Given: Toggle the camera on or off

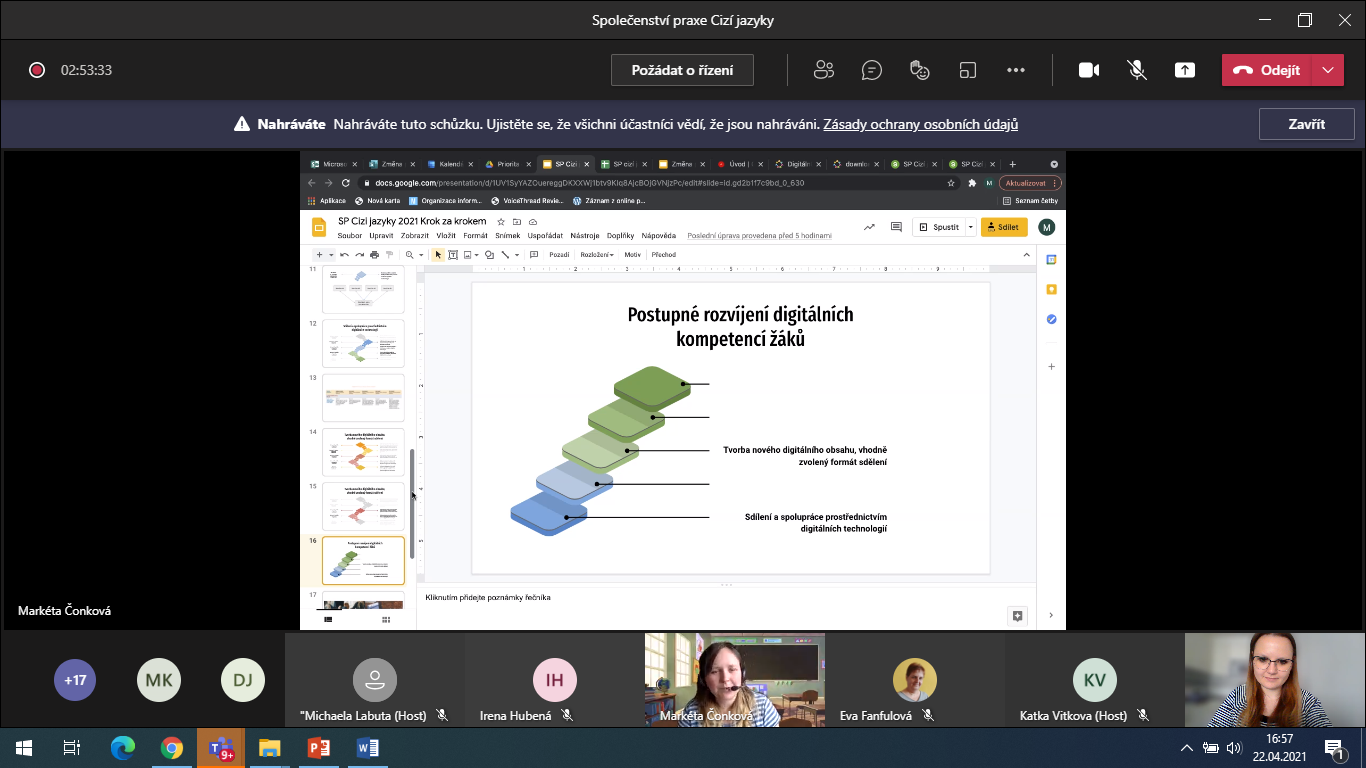Looking at the screenshot, I should 1089,70.
